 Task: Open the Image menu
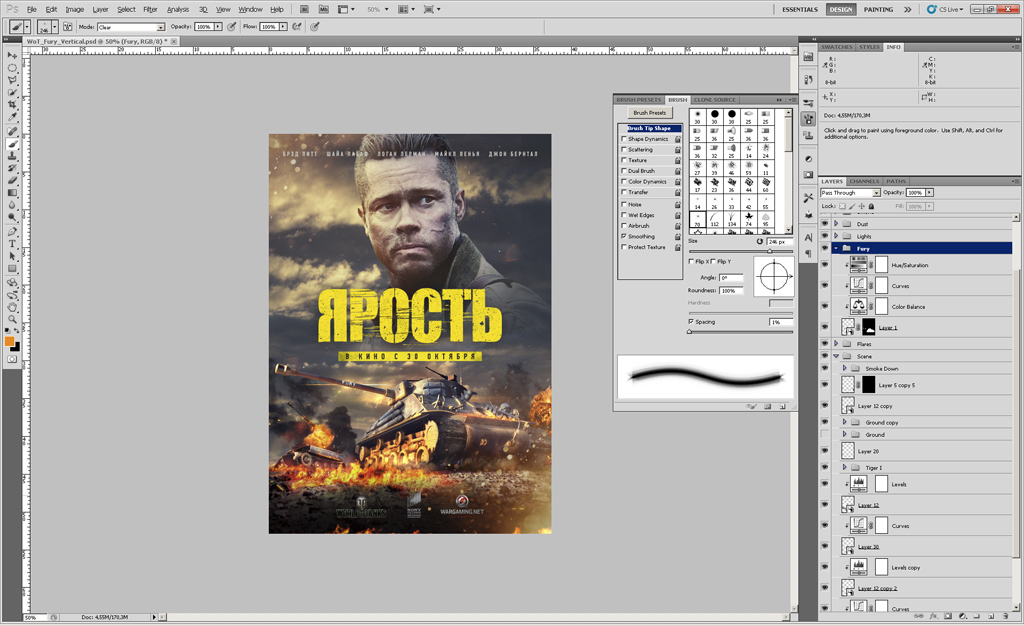74,9
